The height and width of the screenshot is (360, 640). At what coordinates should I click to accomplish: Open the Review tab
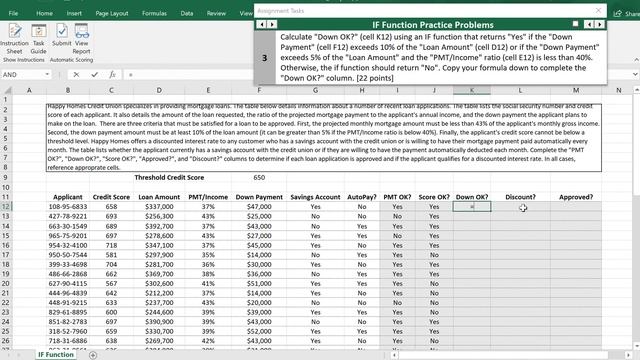(216, 13)
